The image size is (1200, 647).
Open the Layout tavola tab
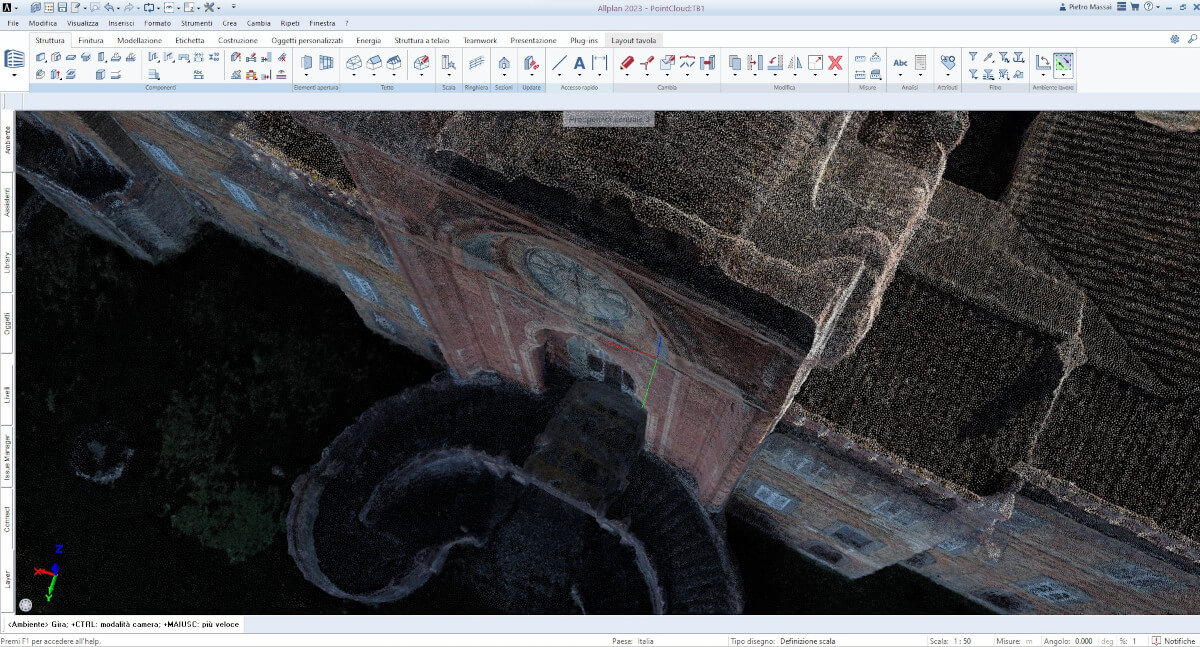[x=634, y=40]
